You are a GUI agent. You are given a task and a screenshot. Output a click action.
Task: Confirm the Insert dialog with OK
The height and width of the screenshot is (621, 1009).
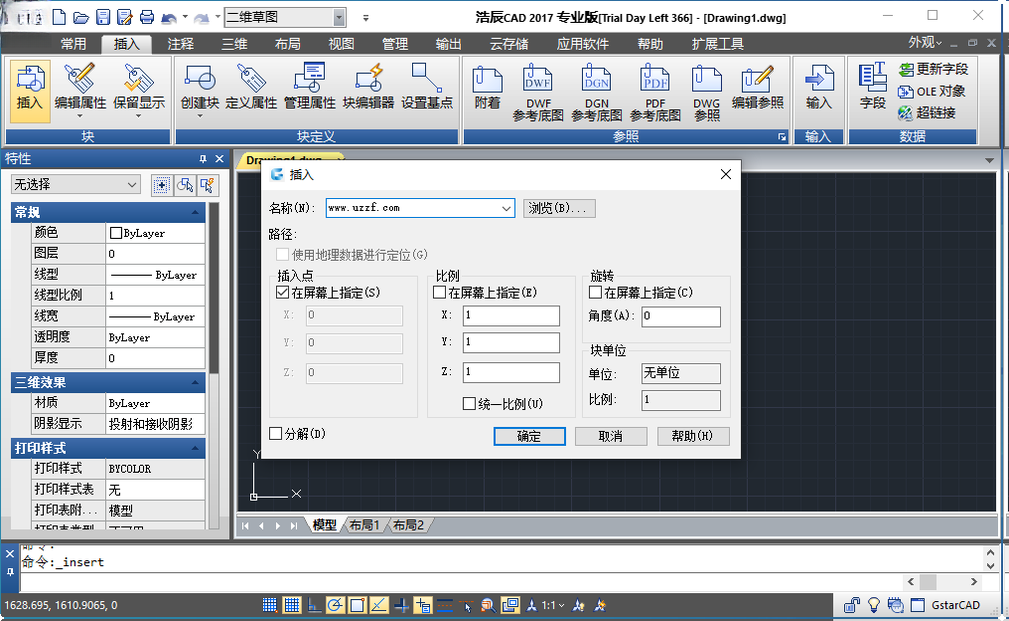(529, 436)
